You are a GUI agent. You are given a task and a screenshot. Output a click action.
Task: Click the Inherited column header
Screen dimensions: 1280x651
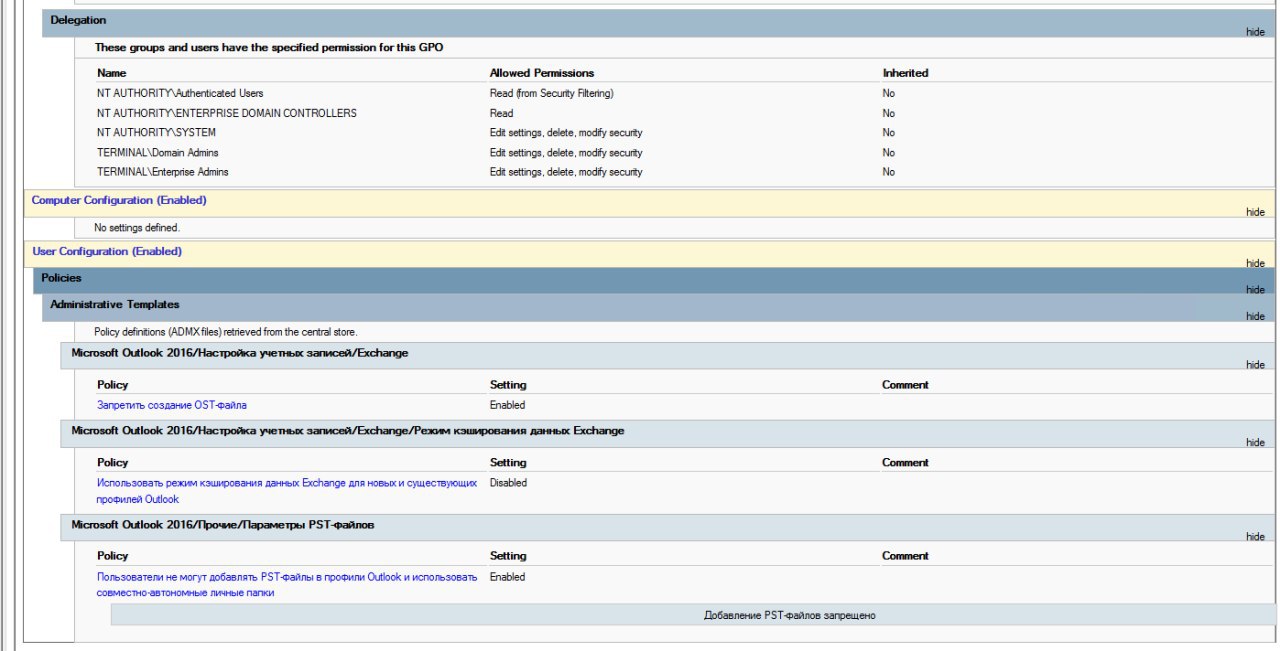[905, 73]
